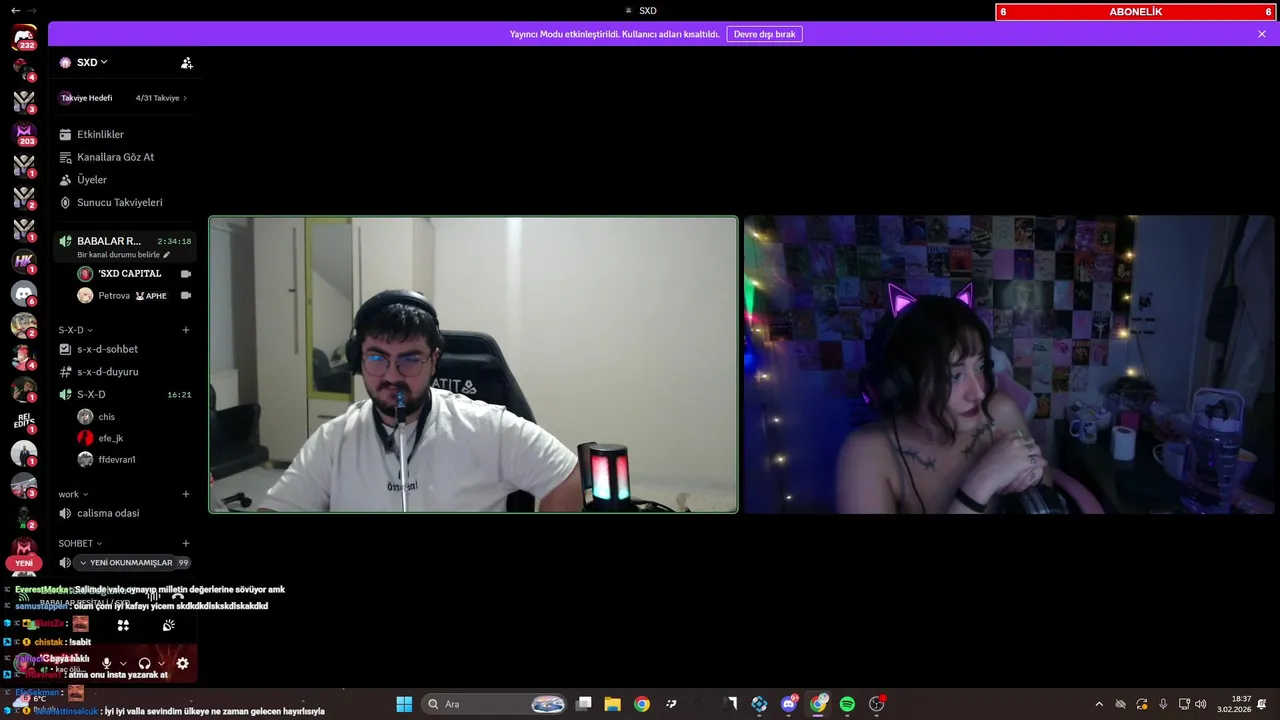Click Devre dışı bırak button in banner
The height and width of the screenshot is (720, 1280).
click(x=764, y=34)
